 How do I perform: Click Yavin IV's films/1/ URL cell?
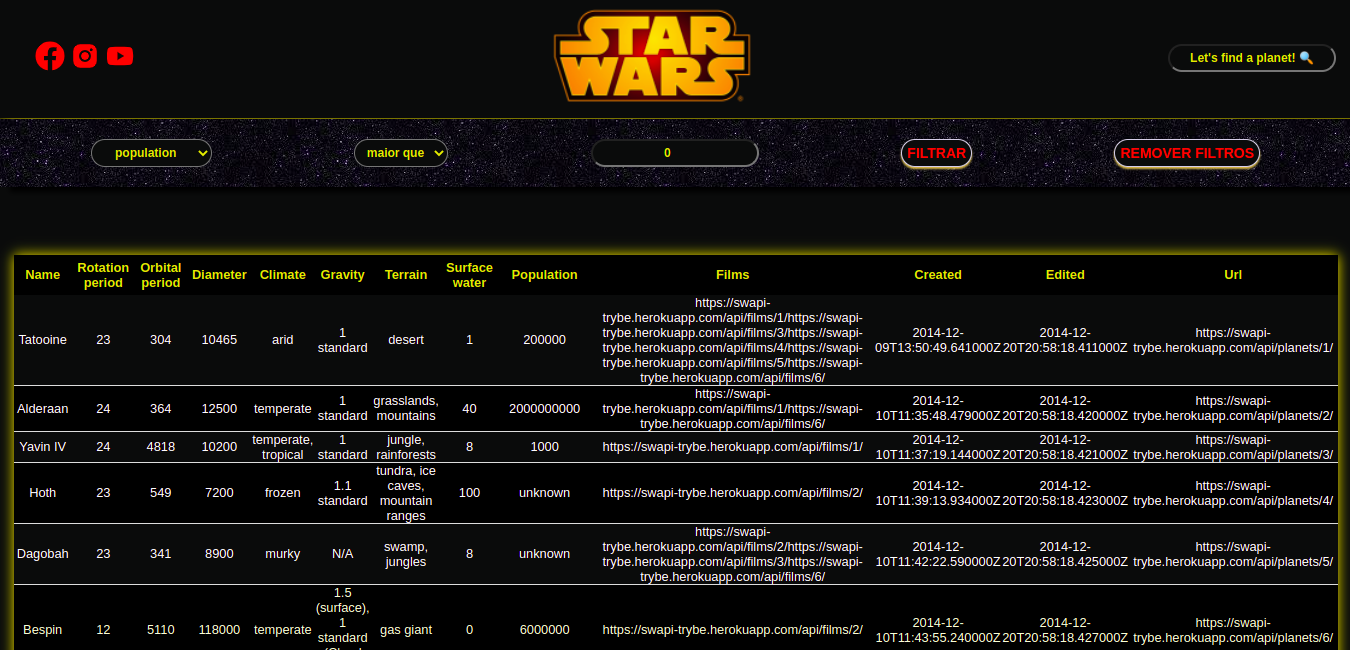click(733, 447)
